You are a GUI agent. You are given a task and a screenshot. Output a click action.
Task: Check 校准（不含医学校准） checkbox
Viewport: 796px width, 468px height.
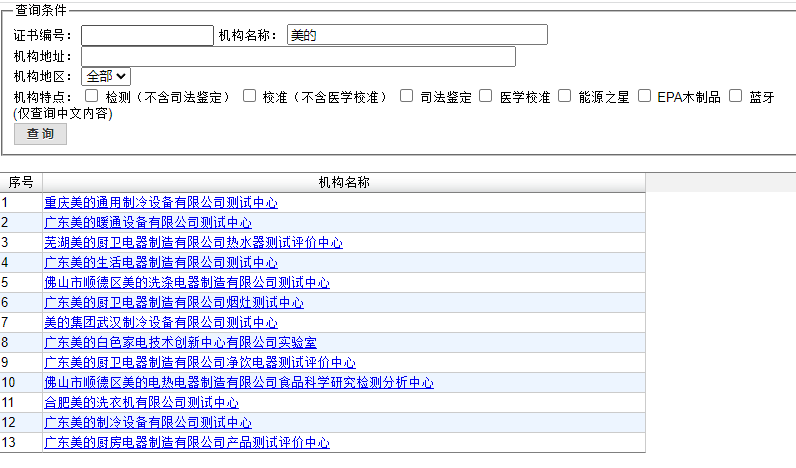click(x=249, y=96)
